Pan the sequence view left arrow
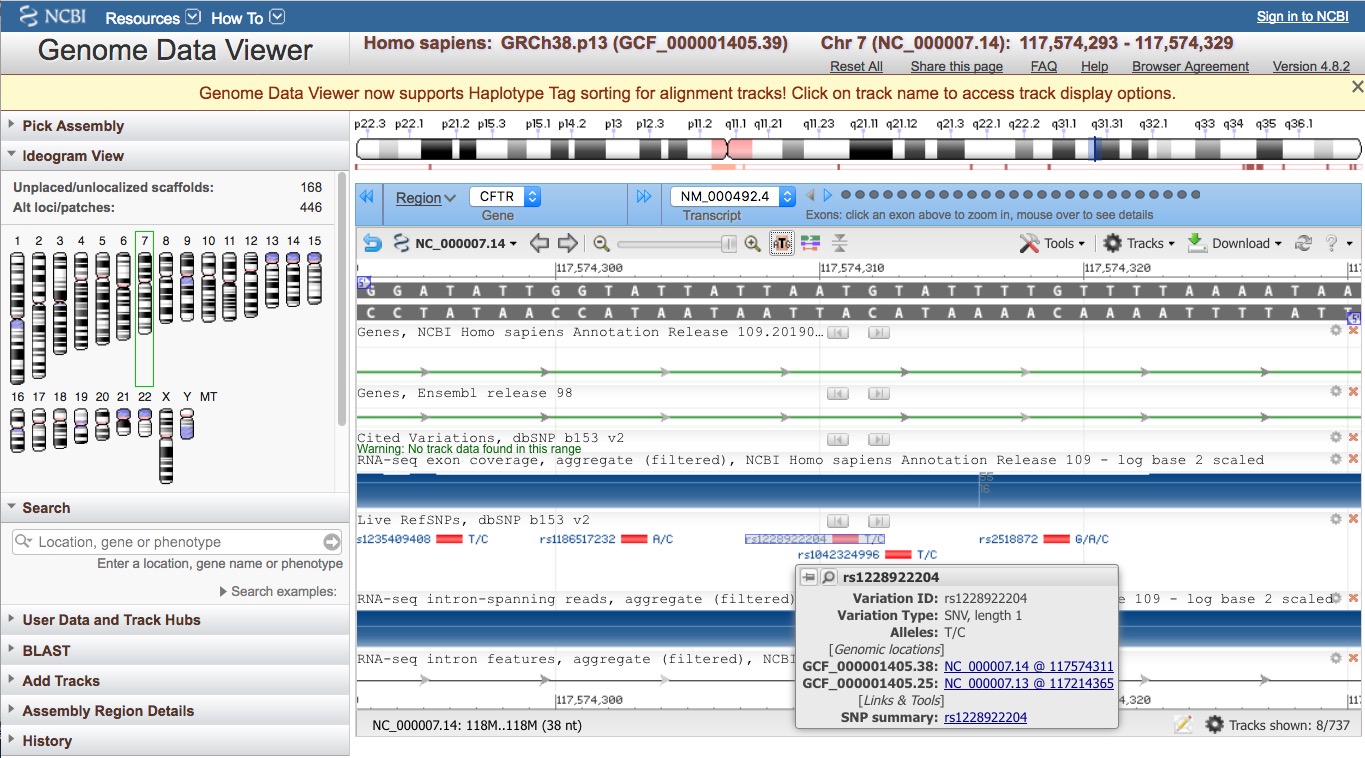The height and width of the screenshot is (758, 1365). (539, 243)
